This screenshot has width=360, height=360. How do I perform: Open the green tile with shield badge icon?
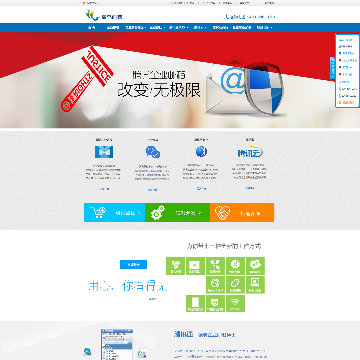215,303
